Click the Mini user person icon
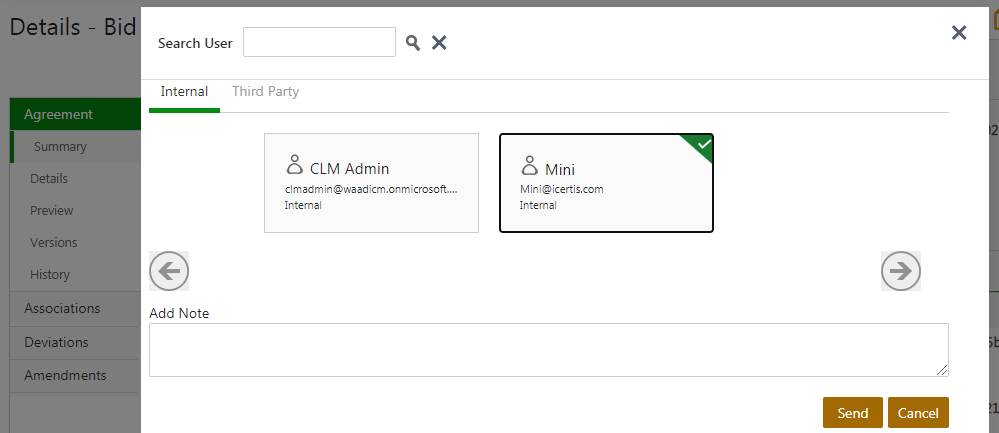 tap(529, 165)
